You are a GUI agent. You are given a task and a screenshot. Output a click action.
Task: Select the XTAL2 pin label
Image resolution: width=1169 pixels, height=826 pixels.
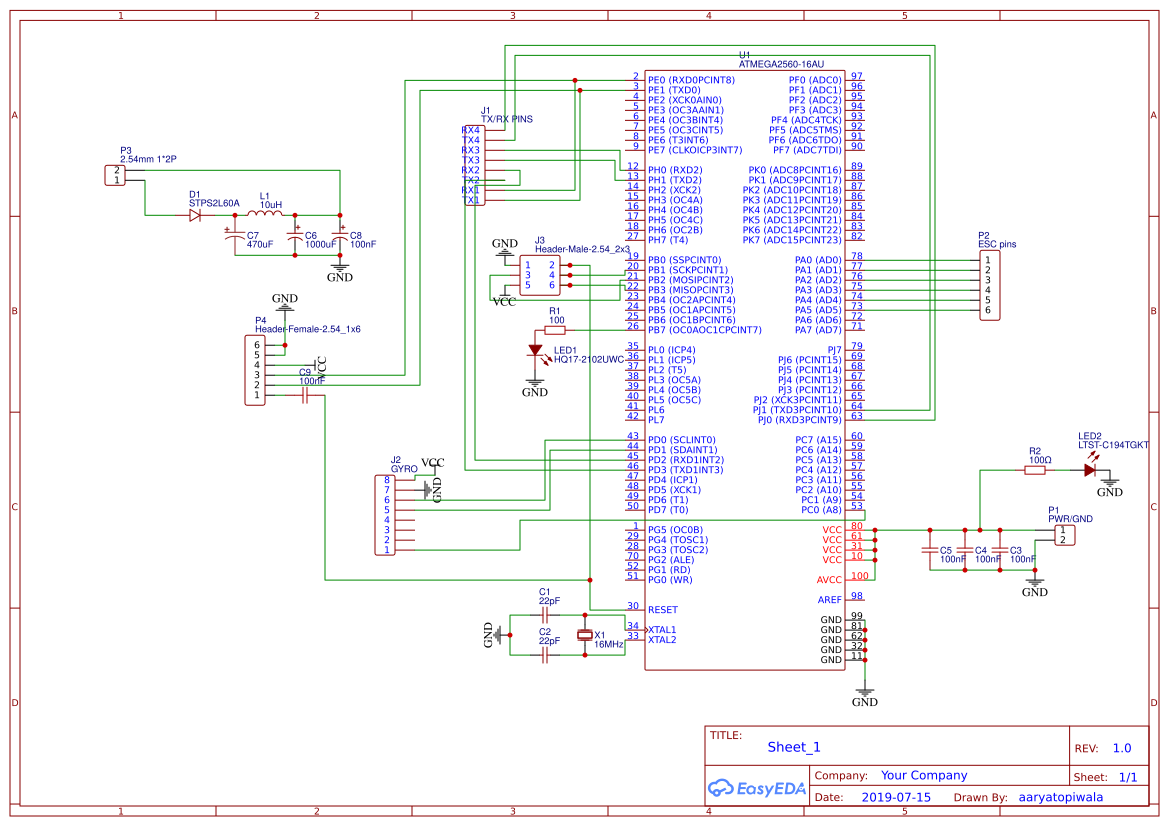(x=662, y=640)
